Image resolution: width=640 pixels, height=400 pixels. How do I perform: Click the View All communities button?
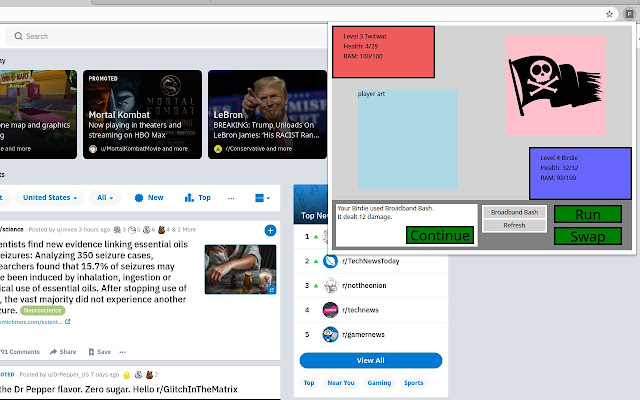[371, 360]
